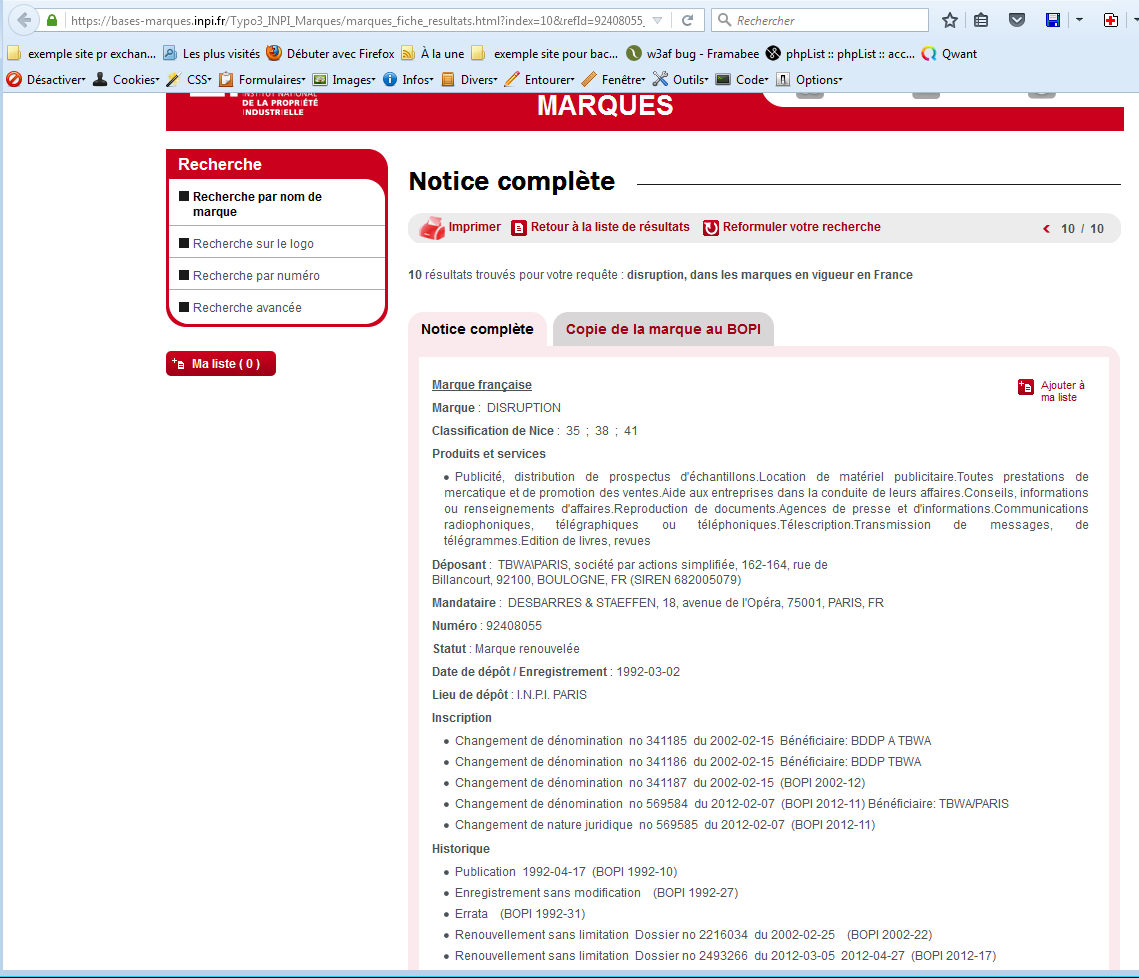Open the Outils developer toolbar menu
The image size is (1139, 978).
click(x=681, y=79)
